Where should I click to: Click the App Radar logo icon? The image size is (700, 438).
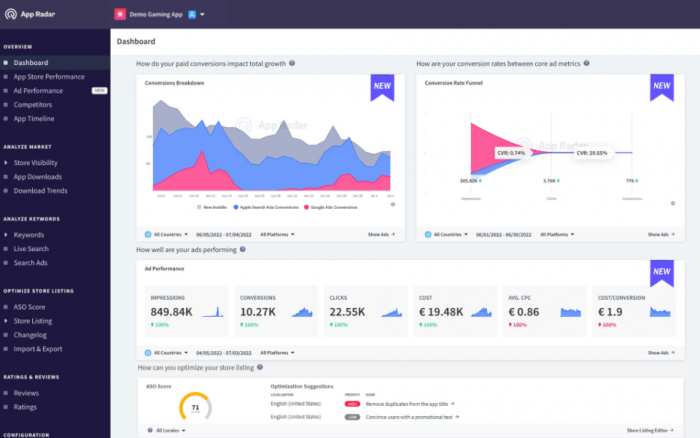click(x=11, y=14)
